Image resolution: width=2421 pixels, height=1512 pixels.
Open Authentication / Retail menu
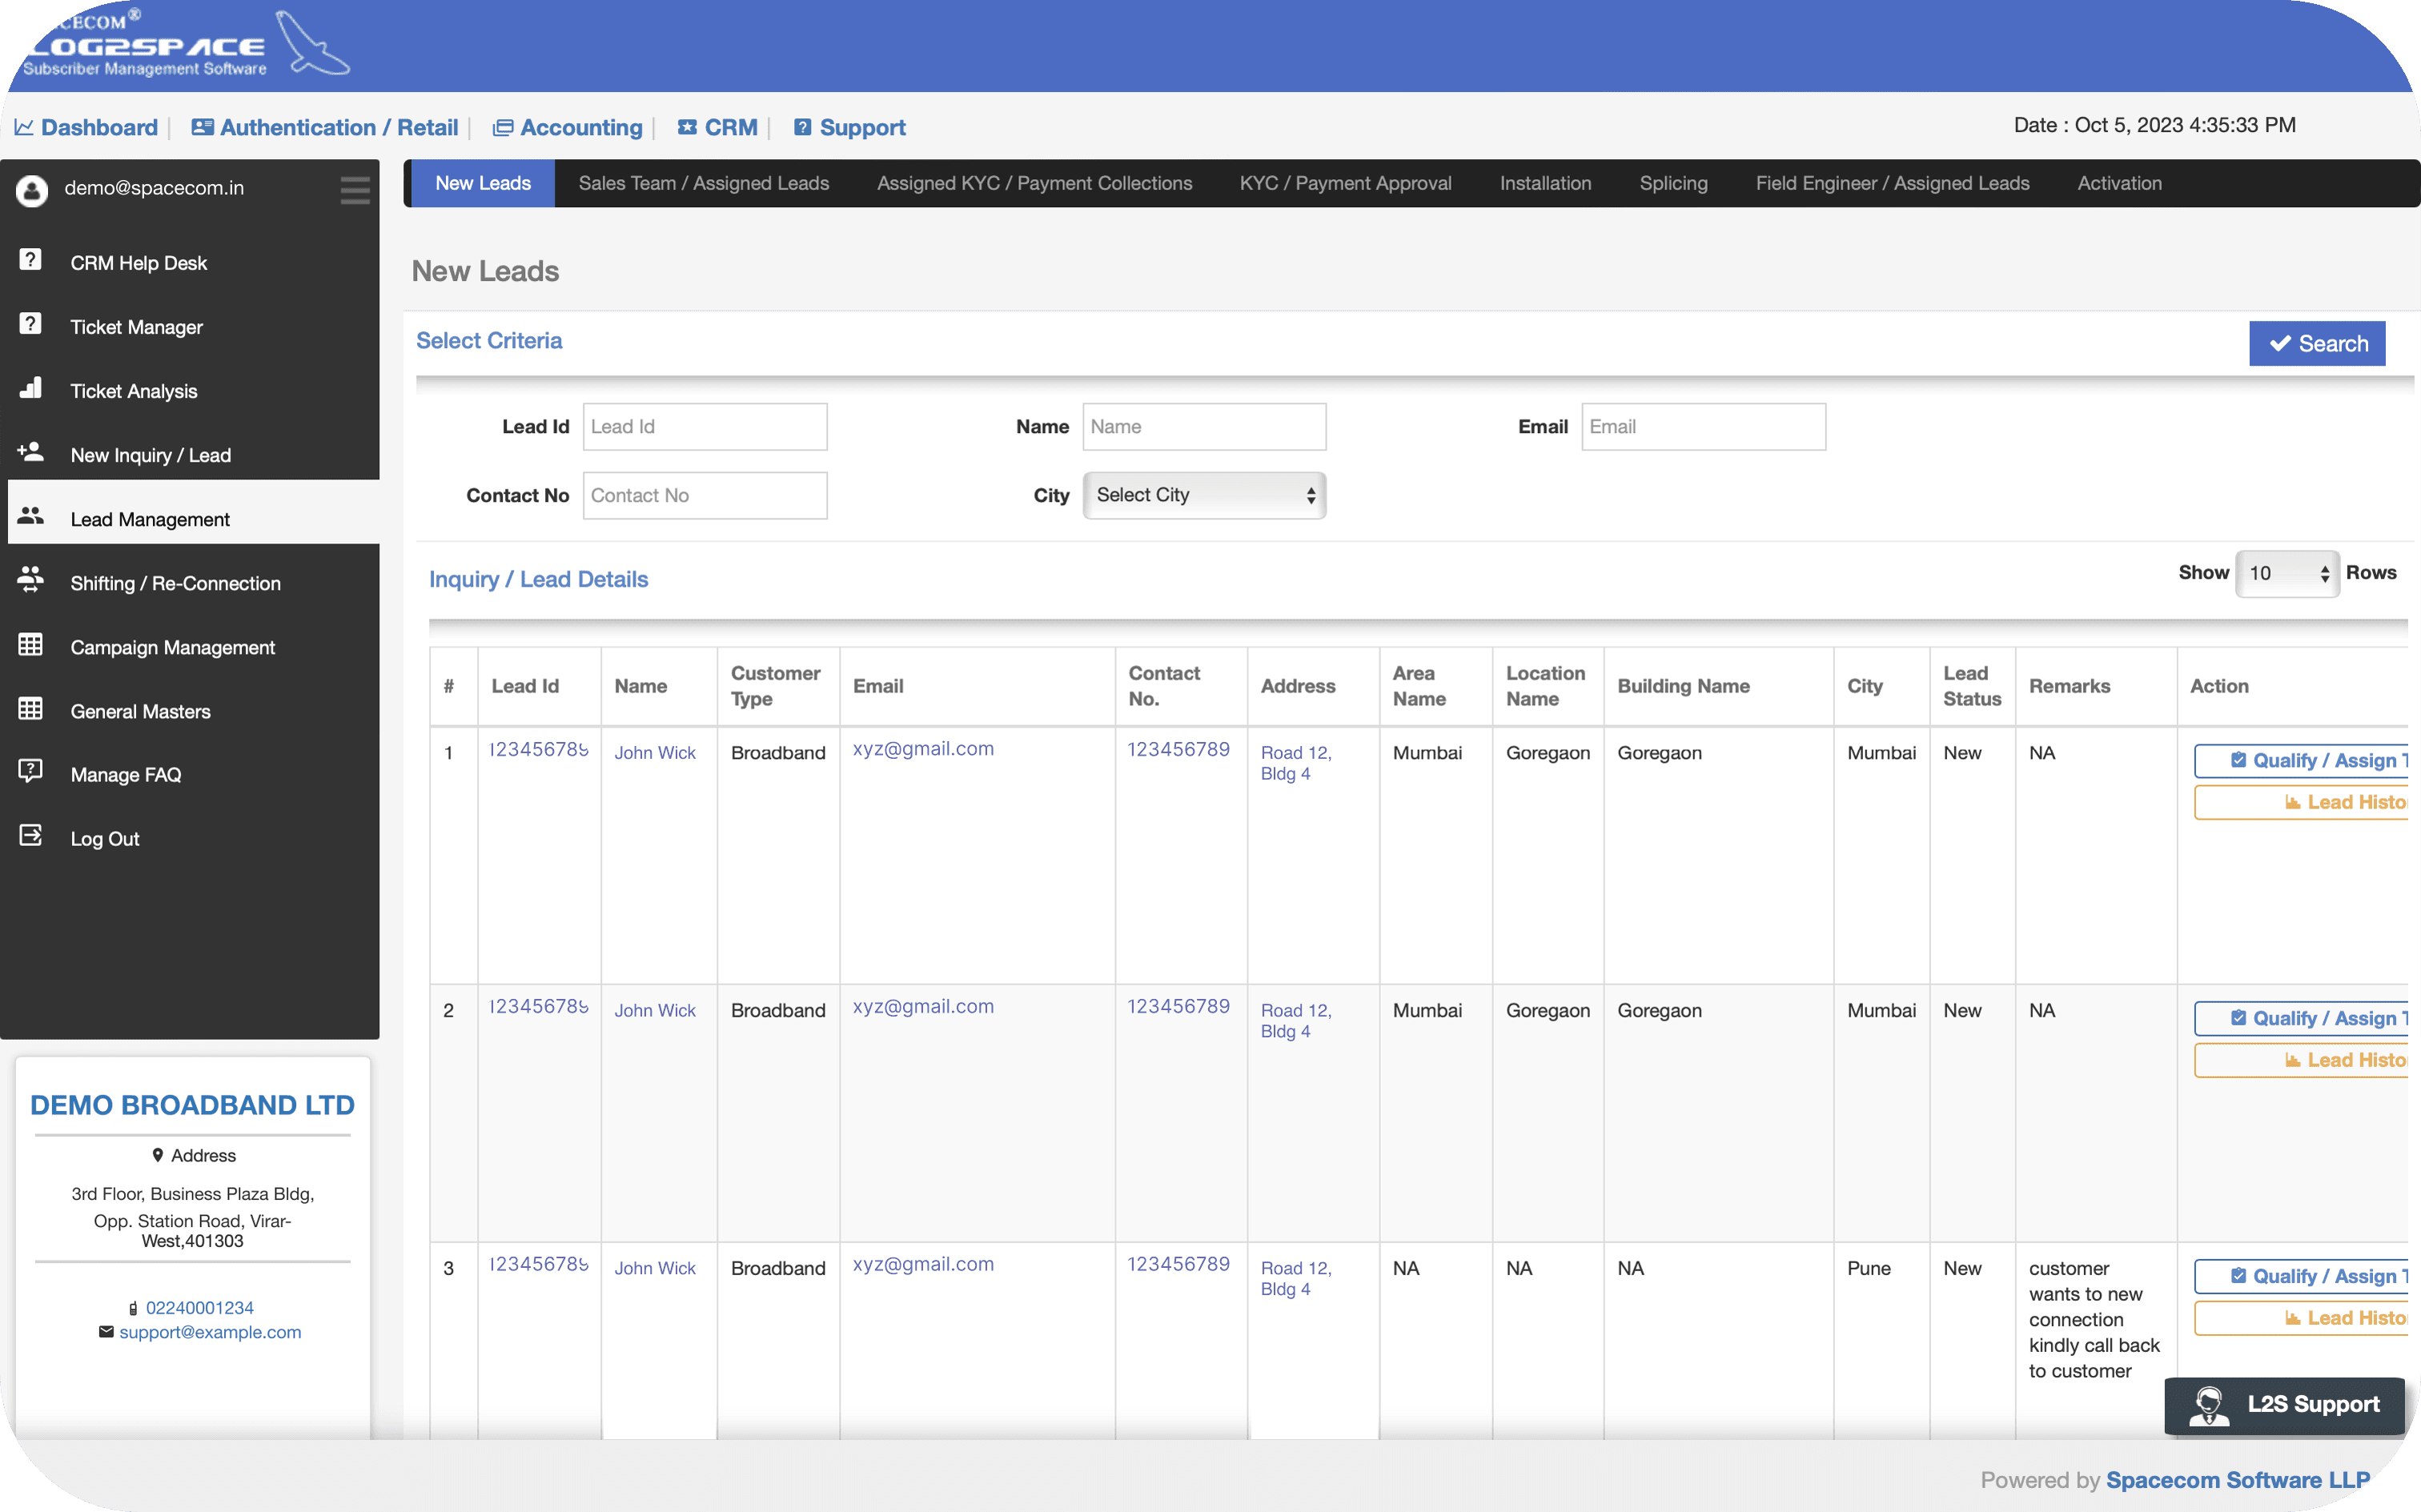point(325,127)
